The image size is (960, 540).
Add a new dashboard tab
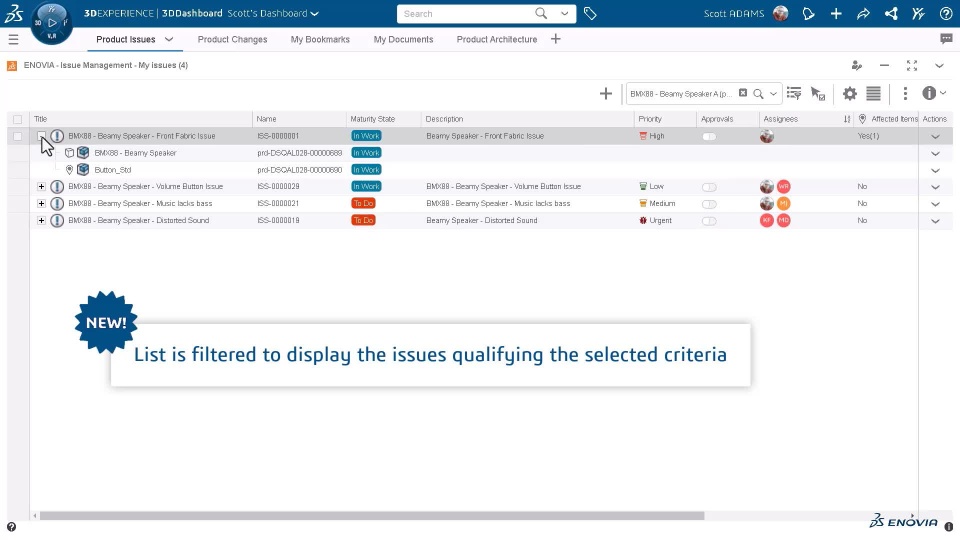(x=555, y=39)
